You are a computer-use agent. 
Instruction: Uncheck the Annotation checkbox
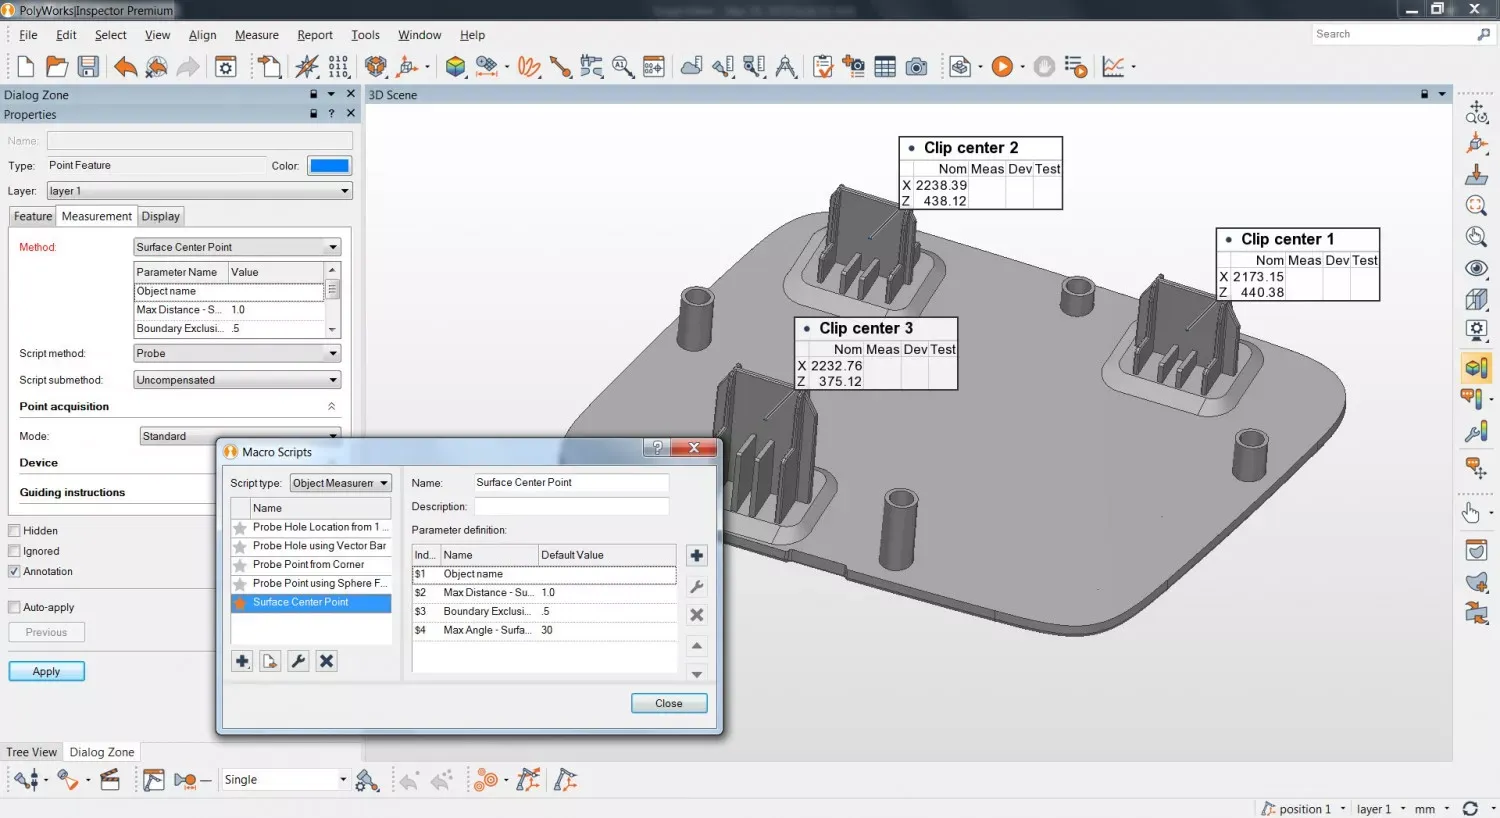click(15, 571)
